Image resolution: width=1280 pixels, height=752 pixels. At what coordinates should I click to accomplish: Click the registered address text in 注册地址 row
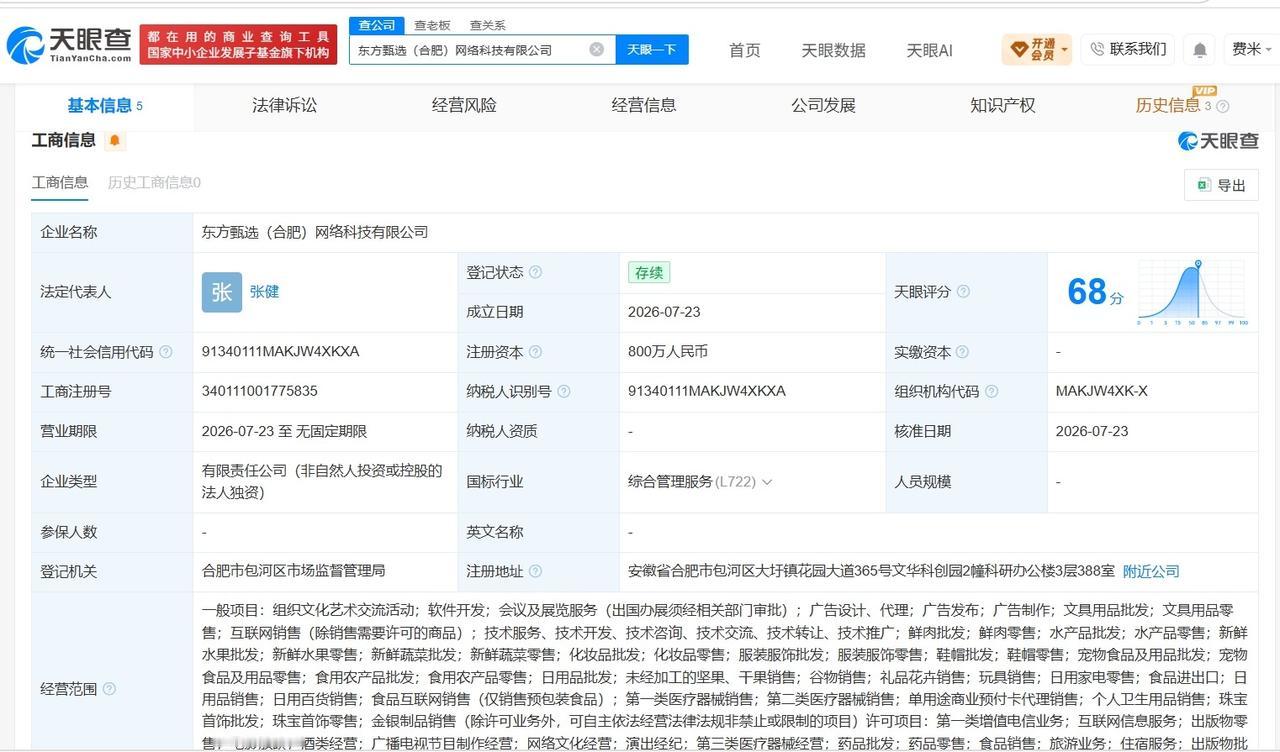[871, 572]
